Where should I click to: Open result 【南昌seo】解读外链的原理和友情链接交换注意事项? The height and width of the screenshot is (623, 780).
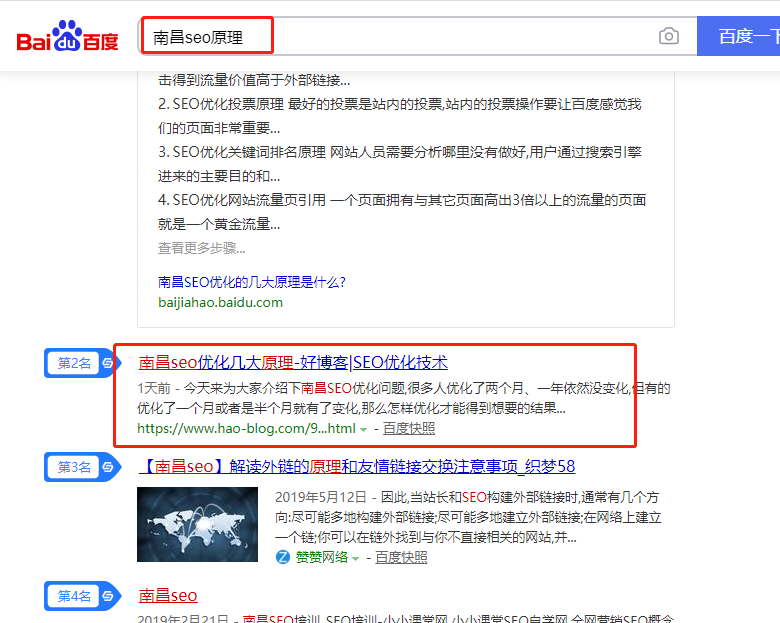(357, 466)
